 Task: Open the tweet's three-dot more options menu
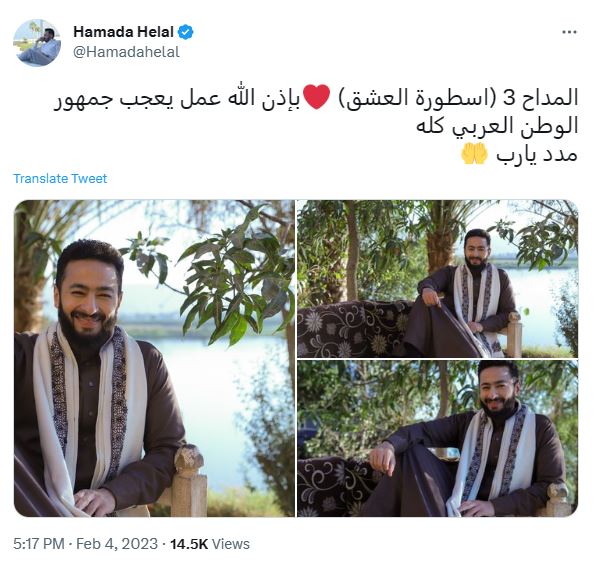[569, 32]
